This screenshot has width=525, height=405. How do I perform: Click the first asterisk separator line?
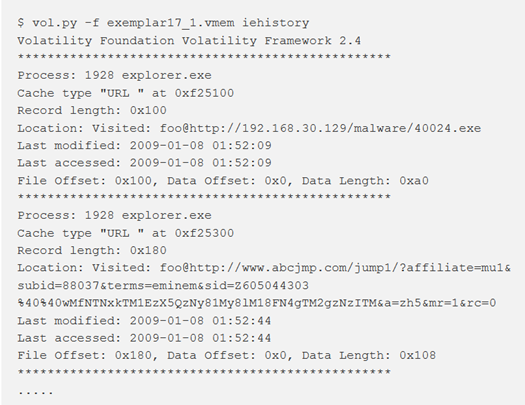204,57
